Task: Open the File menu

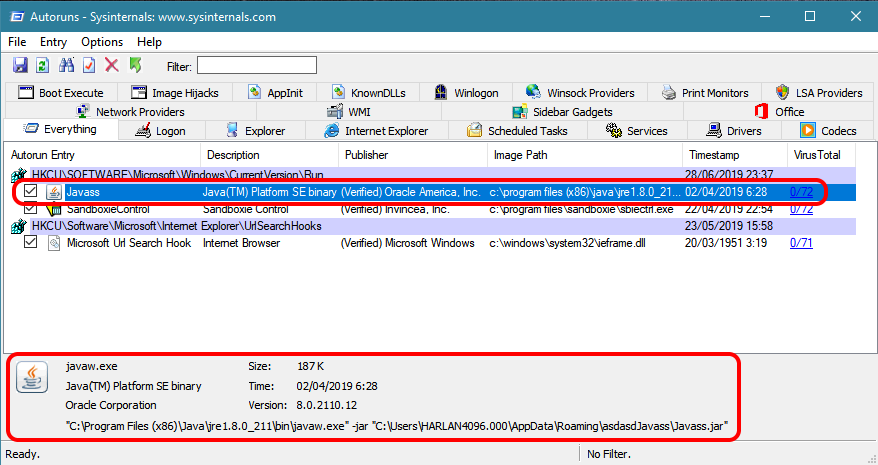Action: [x=17, y=42]
